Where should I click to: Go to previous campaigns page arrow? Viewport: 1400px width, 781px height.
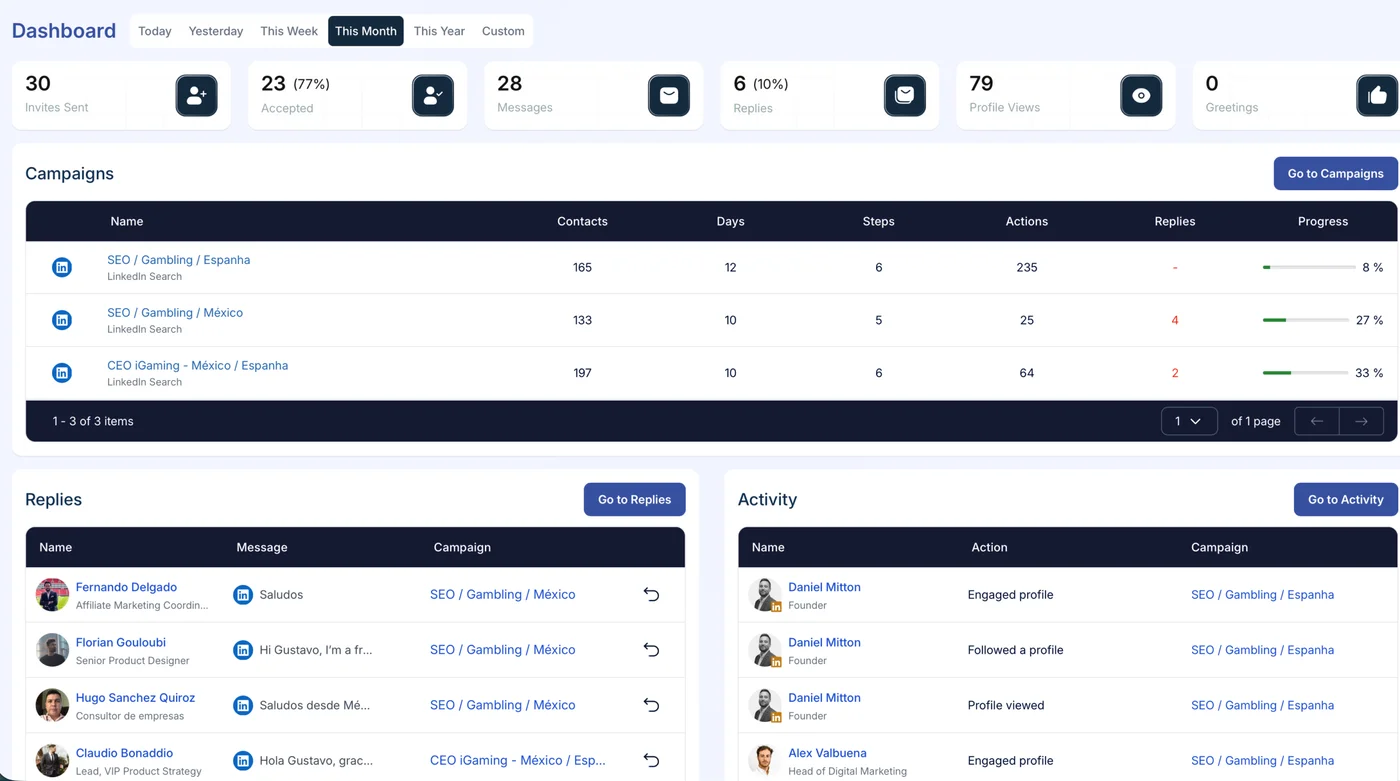1317,421
